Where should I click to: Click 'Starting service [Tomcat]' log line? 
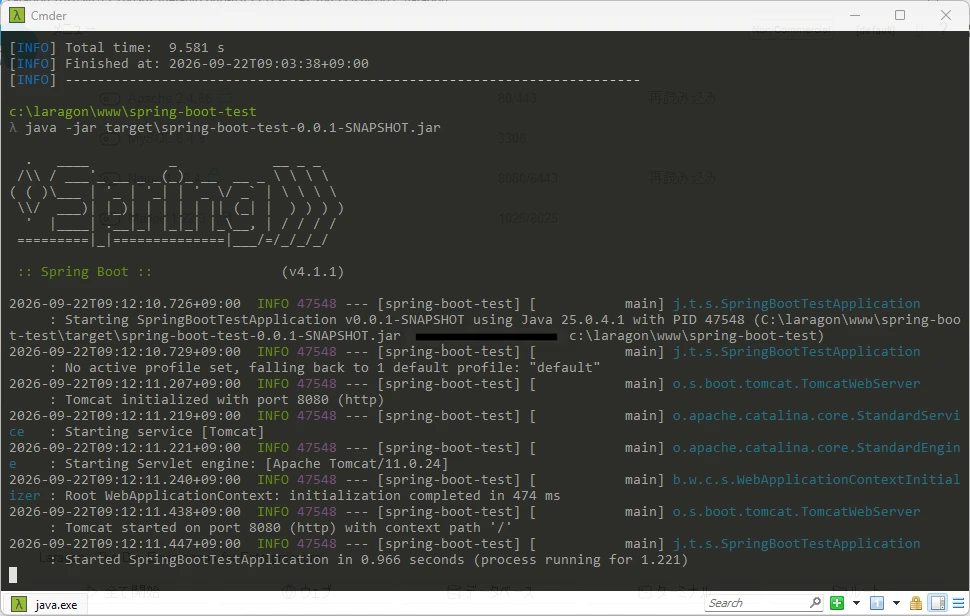coord(165,432)
